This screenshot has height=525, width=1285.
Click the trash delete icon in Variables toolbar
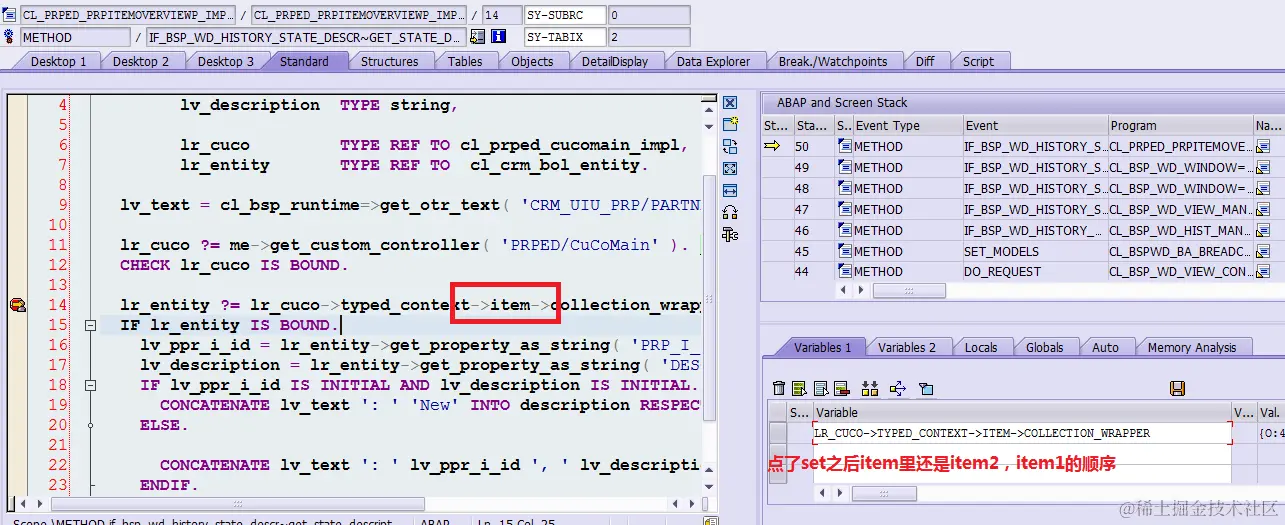[779, 388]
